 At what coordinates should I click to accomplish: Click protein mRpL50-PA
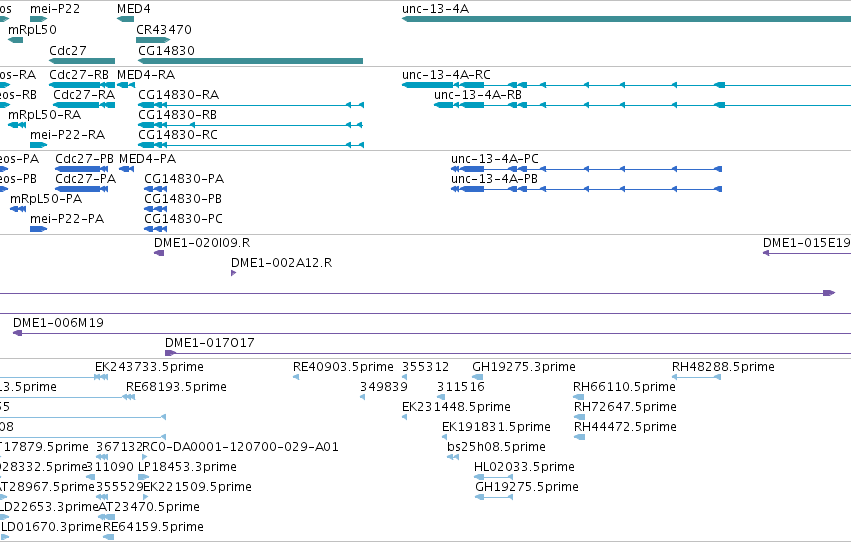18,209
